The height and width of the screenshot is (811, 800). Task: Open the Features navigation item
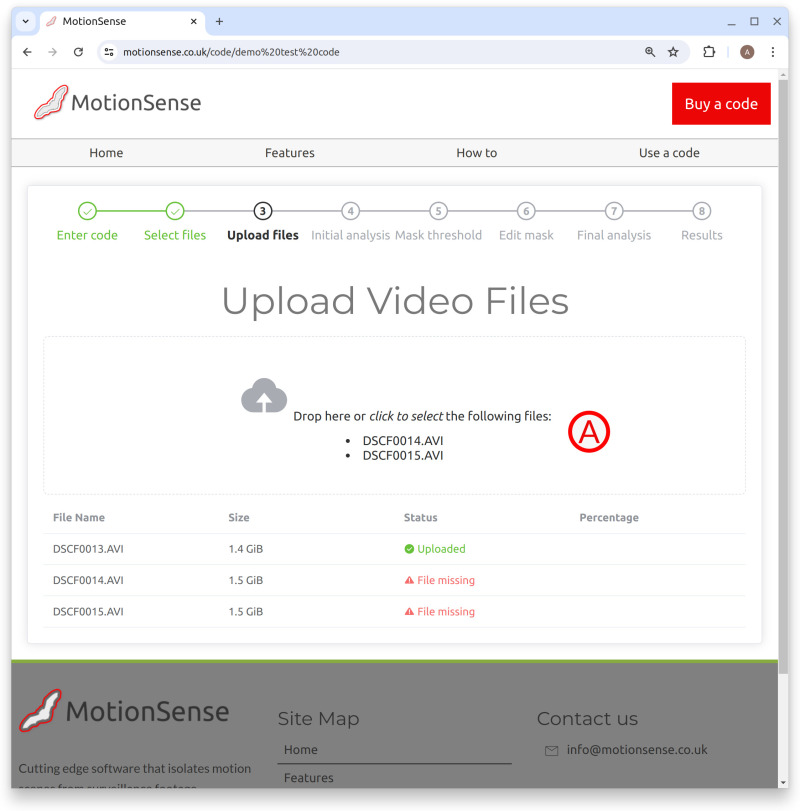pyautogui.click(x=290, y=153)
